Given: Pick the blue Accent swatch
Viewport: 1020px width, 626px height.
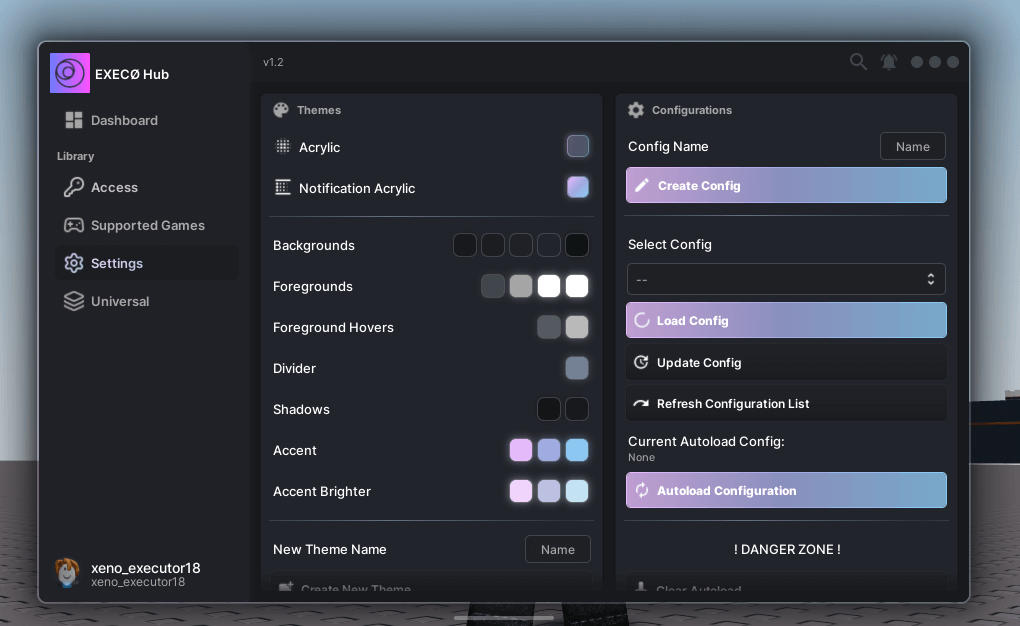Looking at the screenshot, I should 577,450.
